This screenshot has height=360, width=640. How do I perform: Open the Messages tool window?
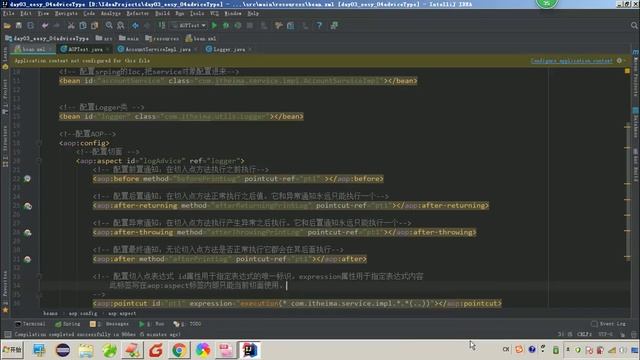point(109,324)
